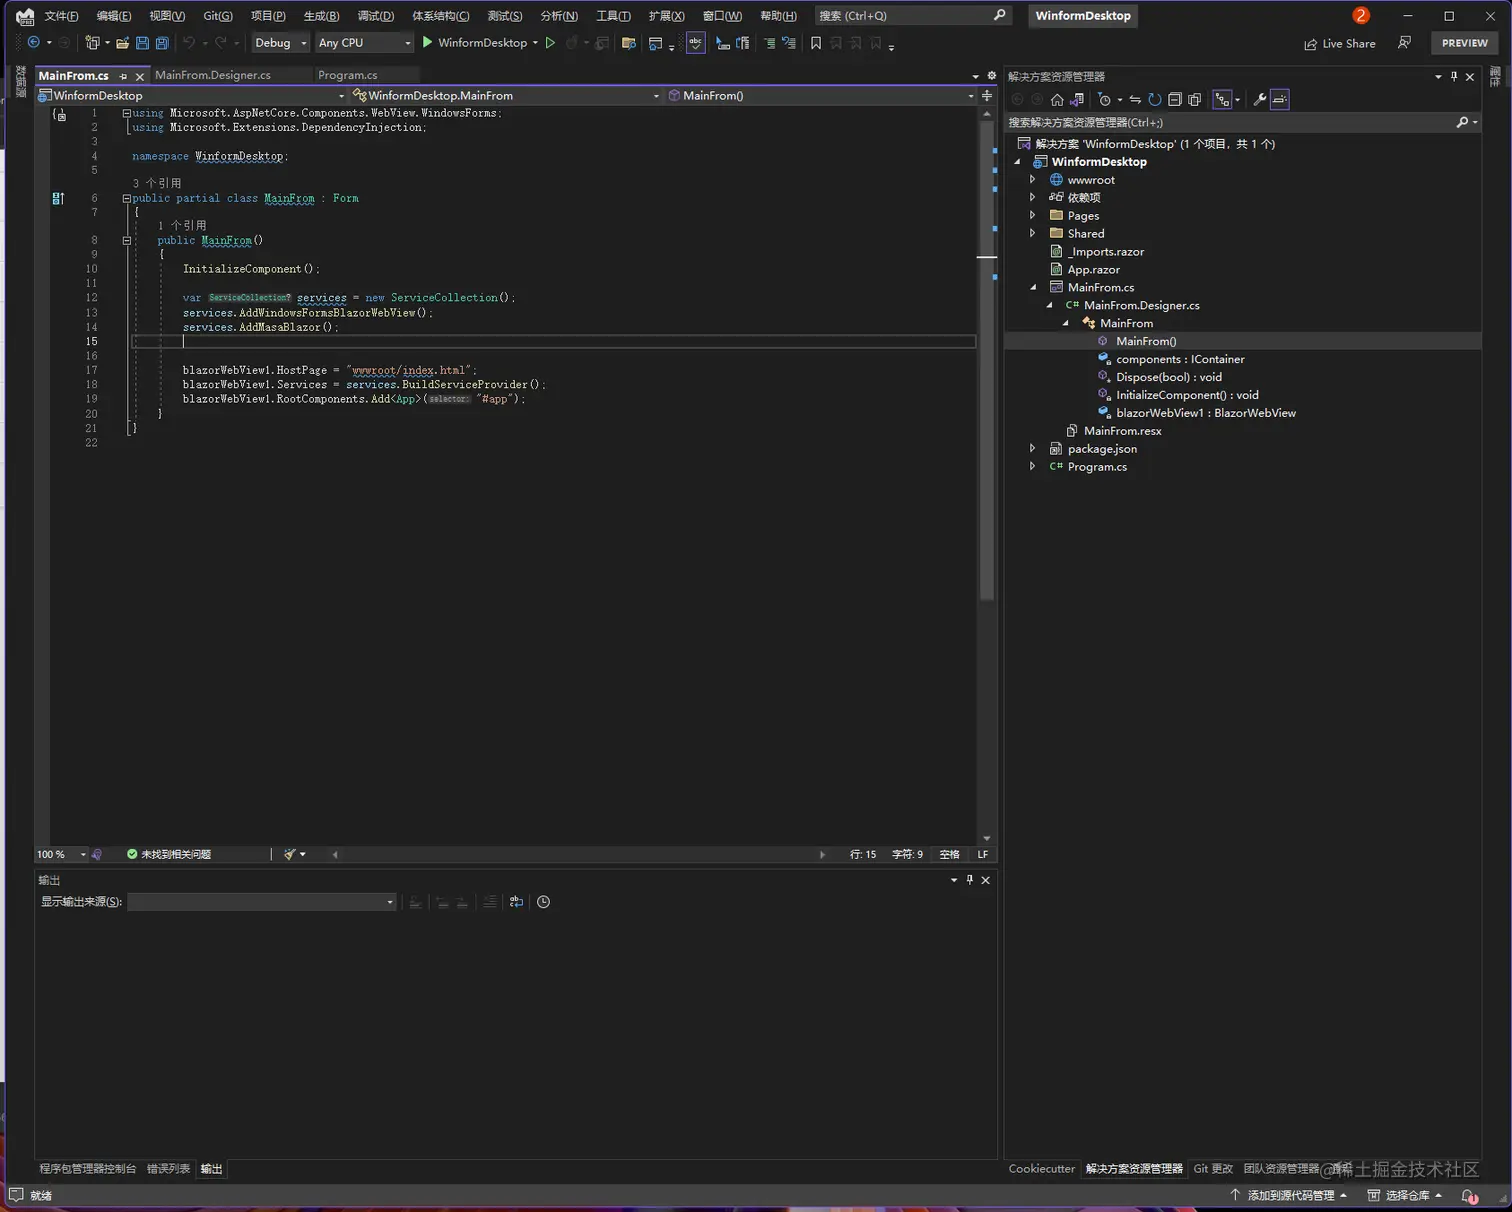Save the current file with the disk icon

142,43
